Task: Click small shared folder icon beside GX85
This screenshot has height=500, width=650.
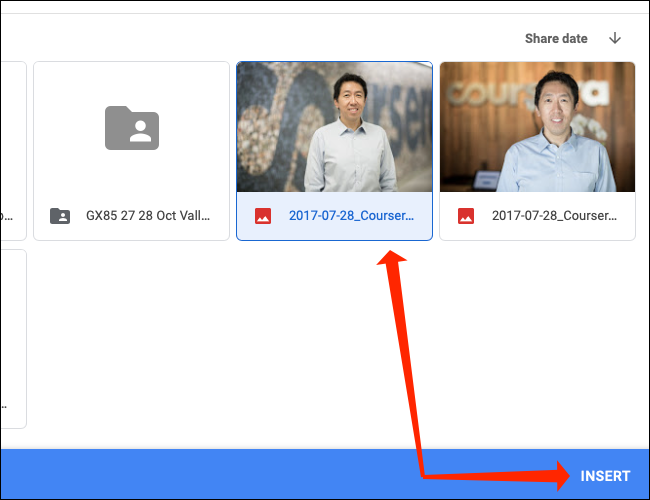Action: click(x=60, y=216)
